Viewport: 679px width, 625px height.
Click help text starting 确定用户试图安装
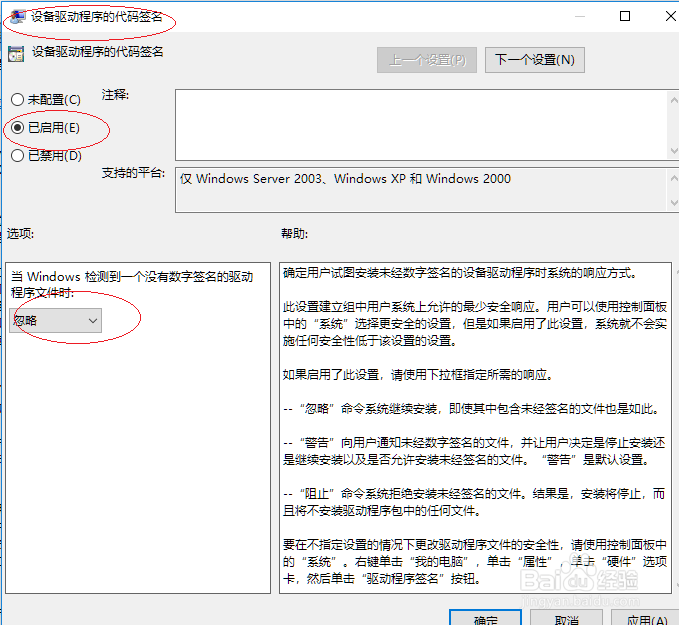[x=460, y=273]
